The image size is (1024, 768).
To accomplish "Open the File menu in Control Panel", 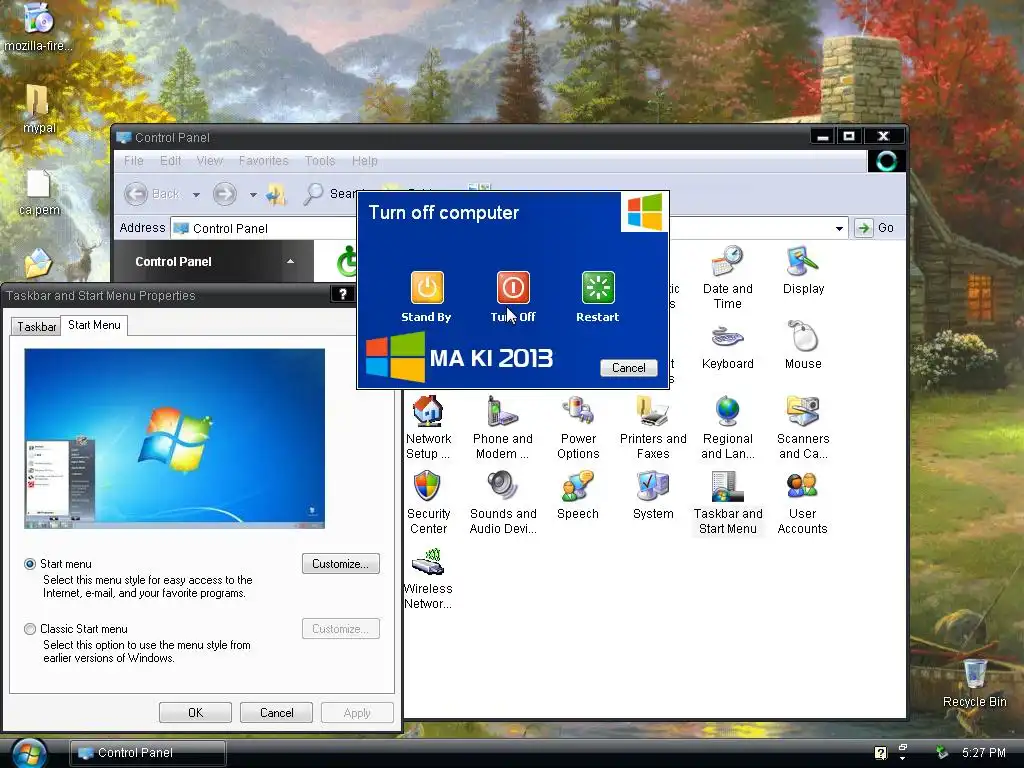I will pyautogui.click(x=133, y=161).
